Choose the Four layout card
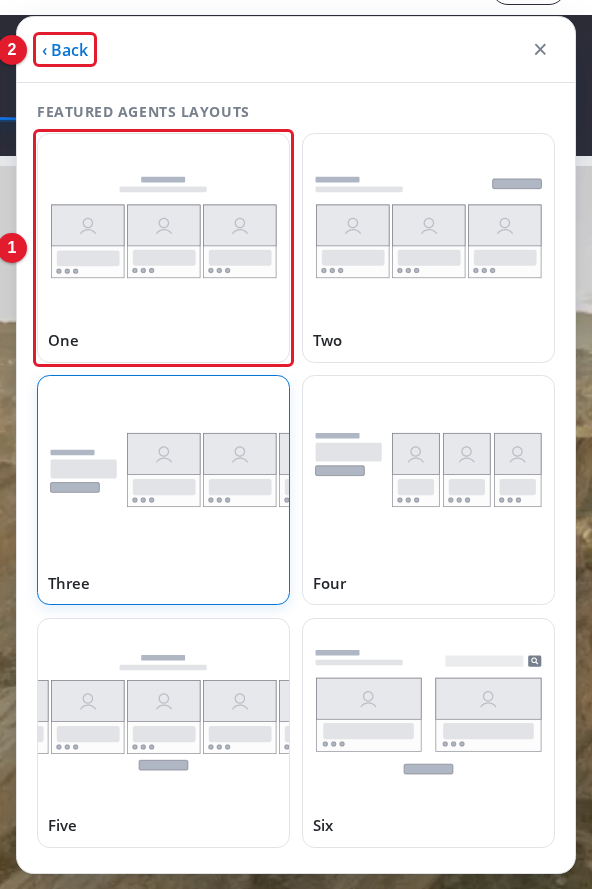The width and height of the screenshot is (592, 889). pyautogui.click(x=428, y=490)
